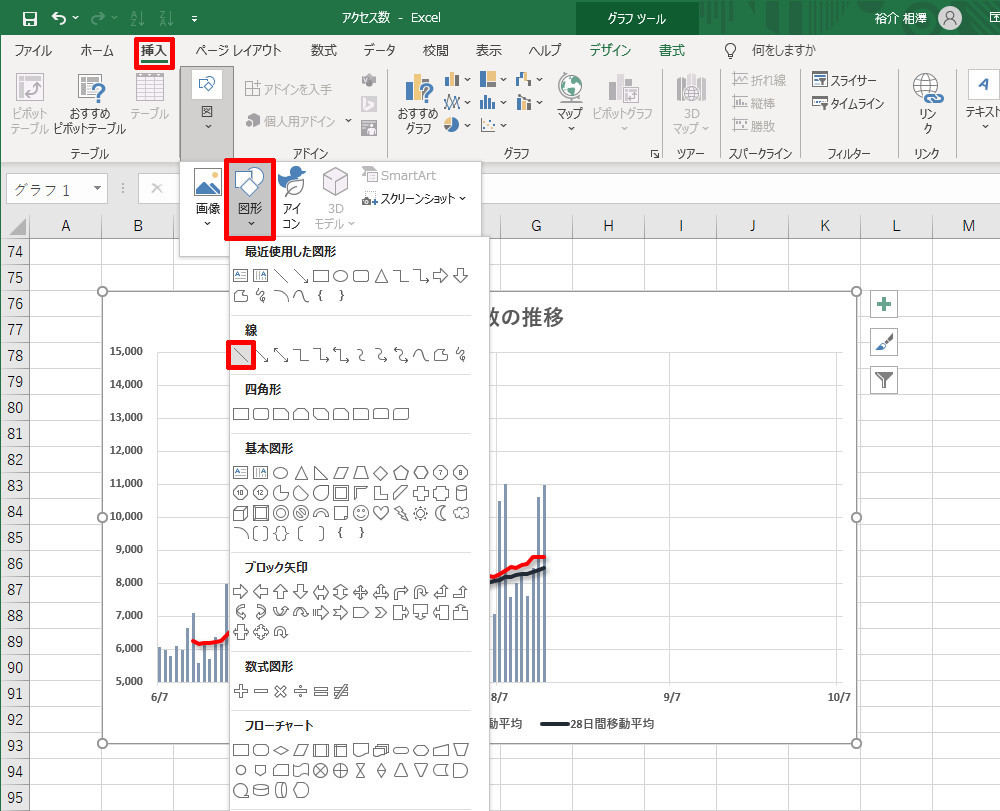Image resolution: width=1000 pixels, height=811 pixels.
Task: Click the 28日間移動平均 legend entry
Action: [597, 724]
